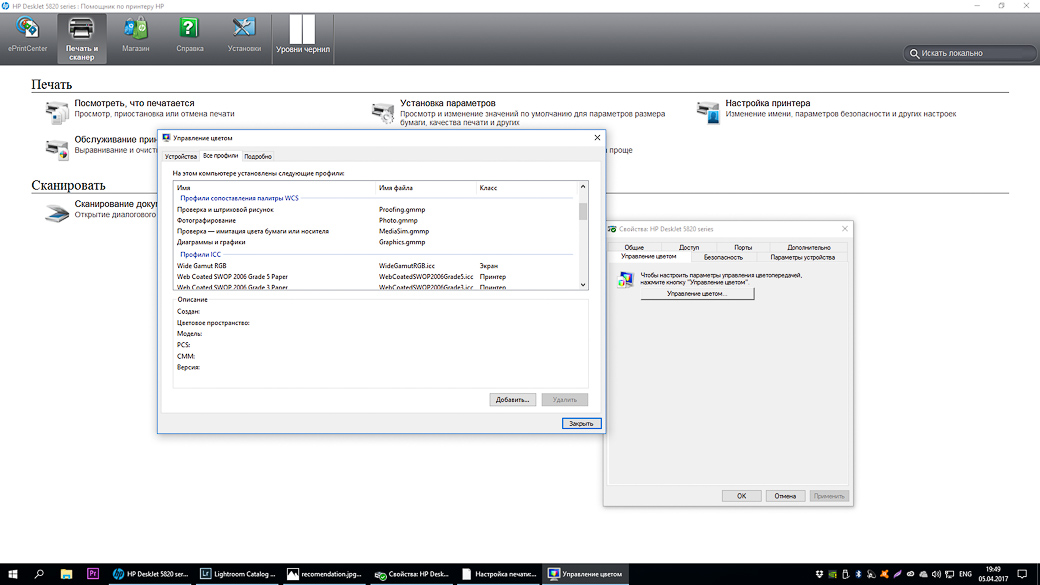Open the Общие tab in printer properties
This screenshot has width=1040, height=585.
[x=634, y=247]
